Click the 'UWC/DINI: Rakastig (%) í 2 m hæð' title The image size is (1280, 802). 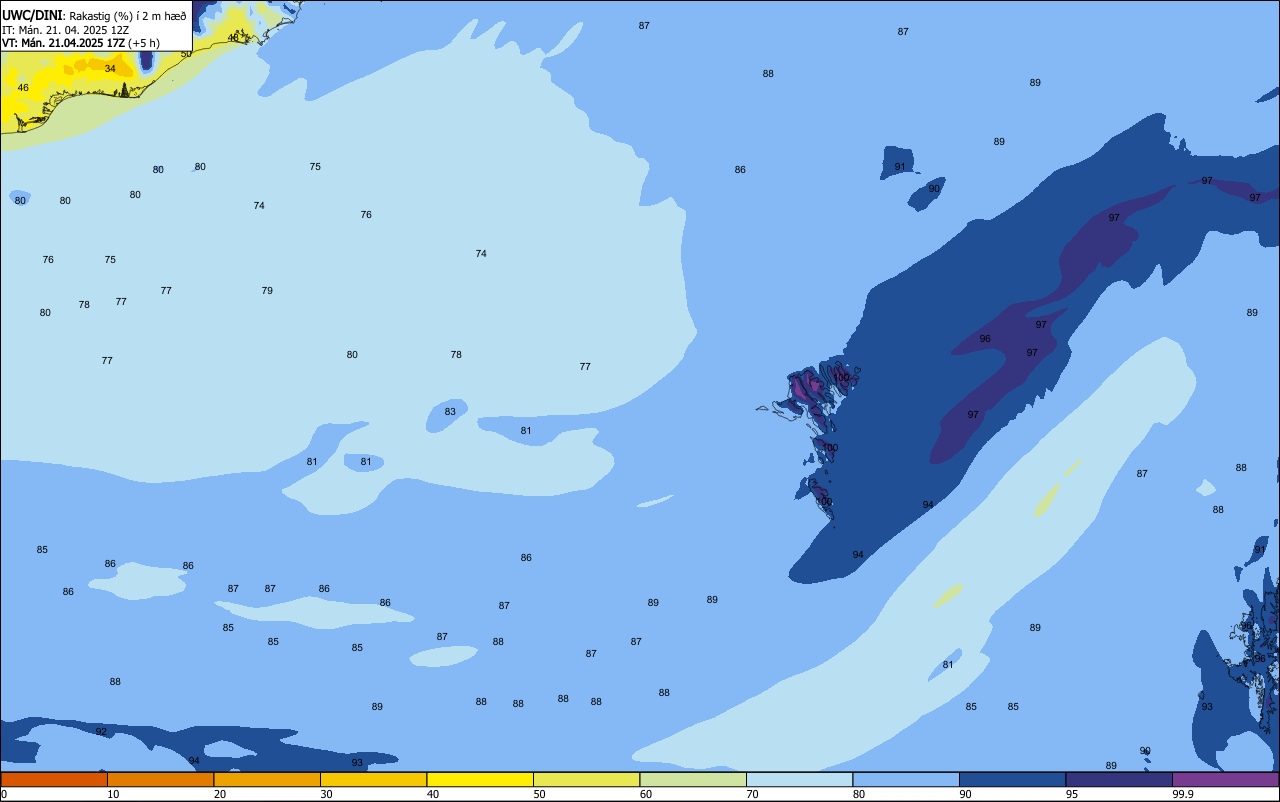[x=94, y=16]
